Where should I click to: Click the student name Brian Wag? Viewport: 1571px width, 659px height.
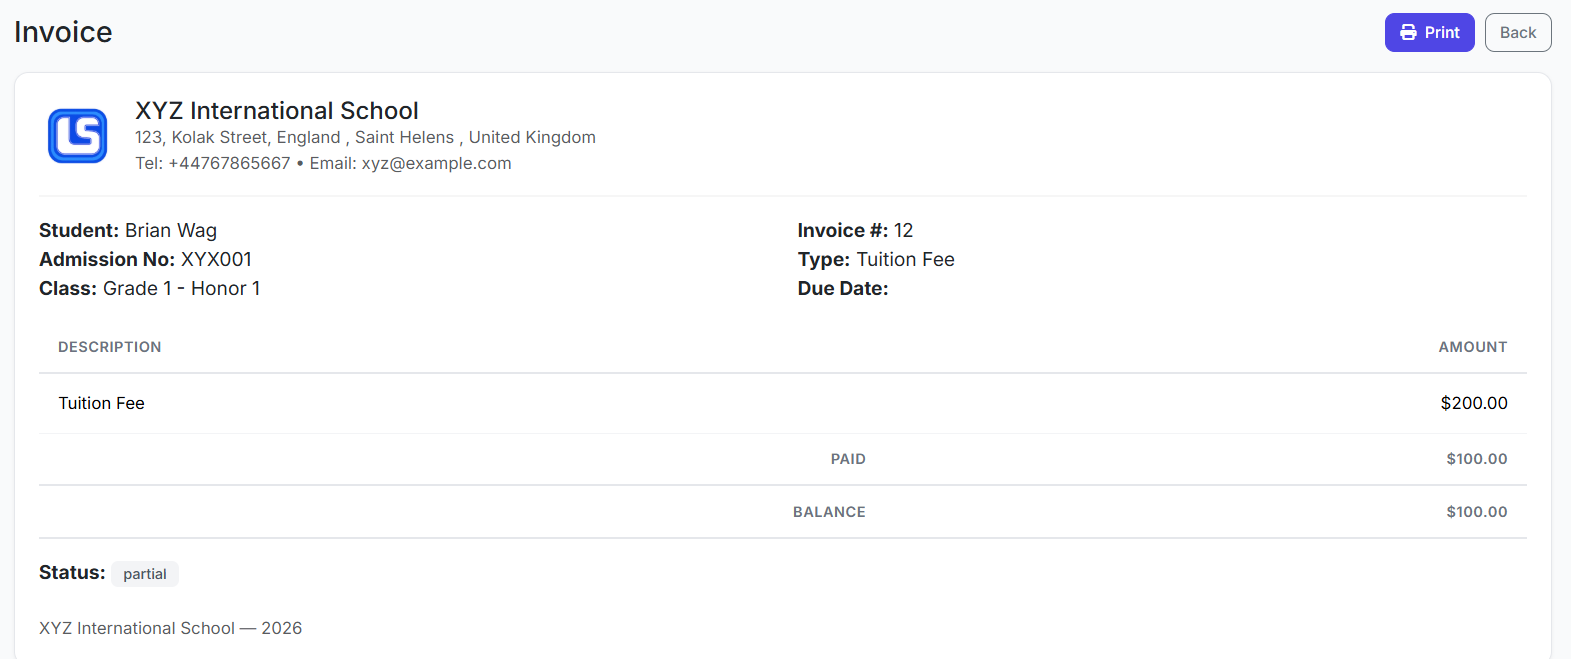171,231
